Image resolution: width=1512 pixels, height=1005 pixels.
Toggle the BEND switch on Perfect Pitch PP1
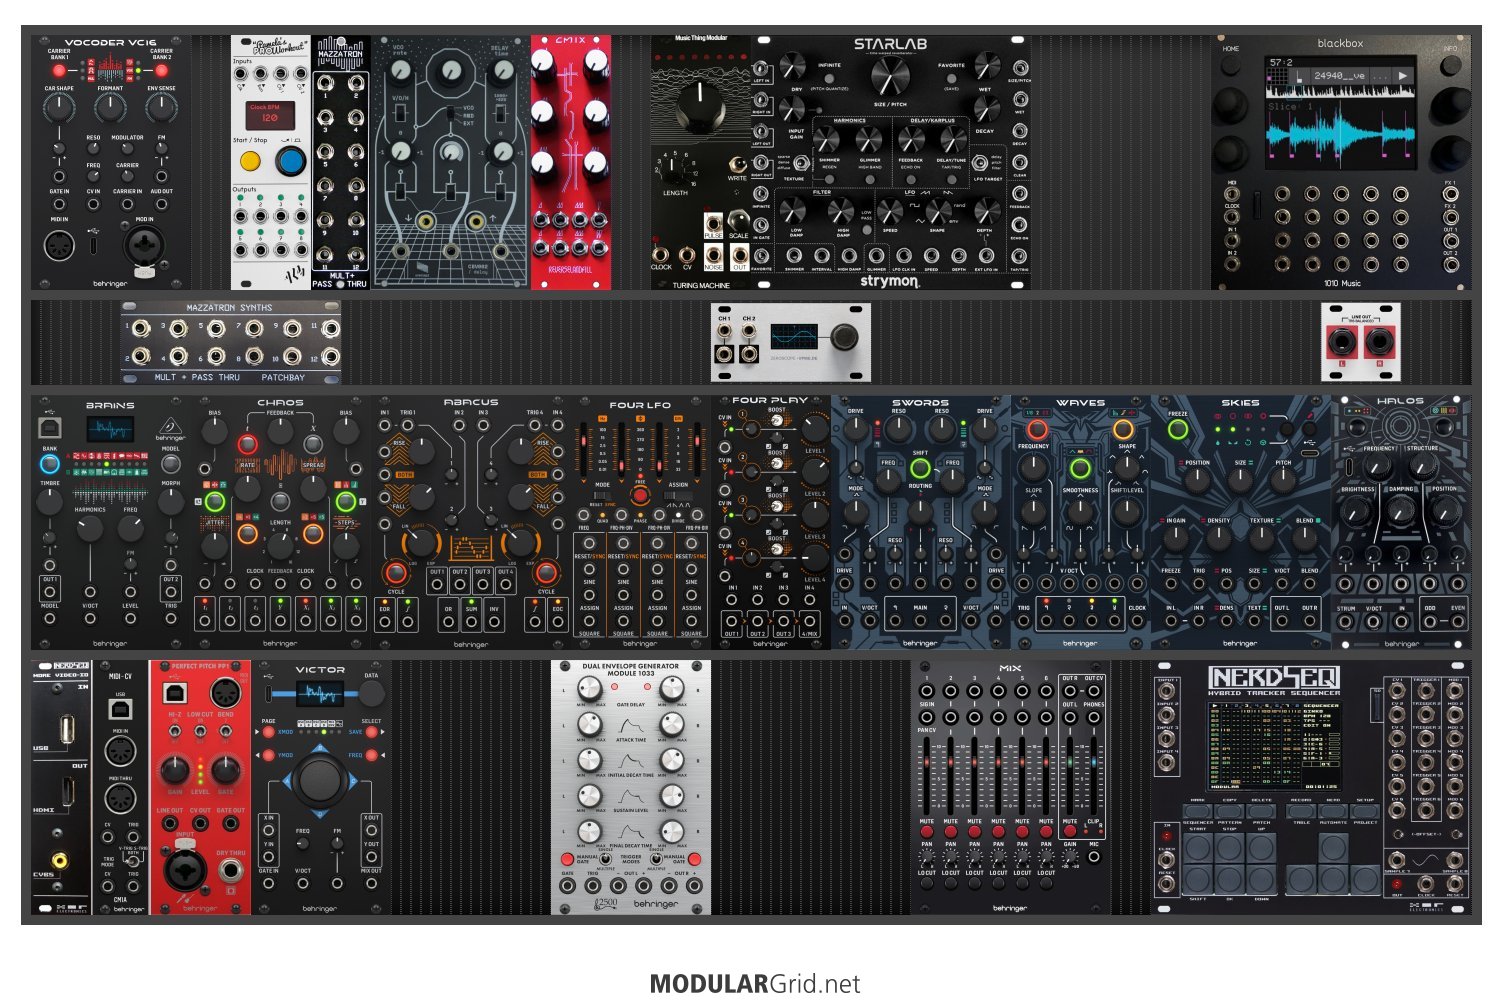click(226, 733)
